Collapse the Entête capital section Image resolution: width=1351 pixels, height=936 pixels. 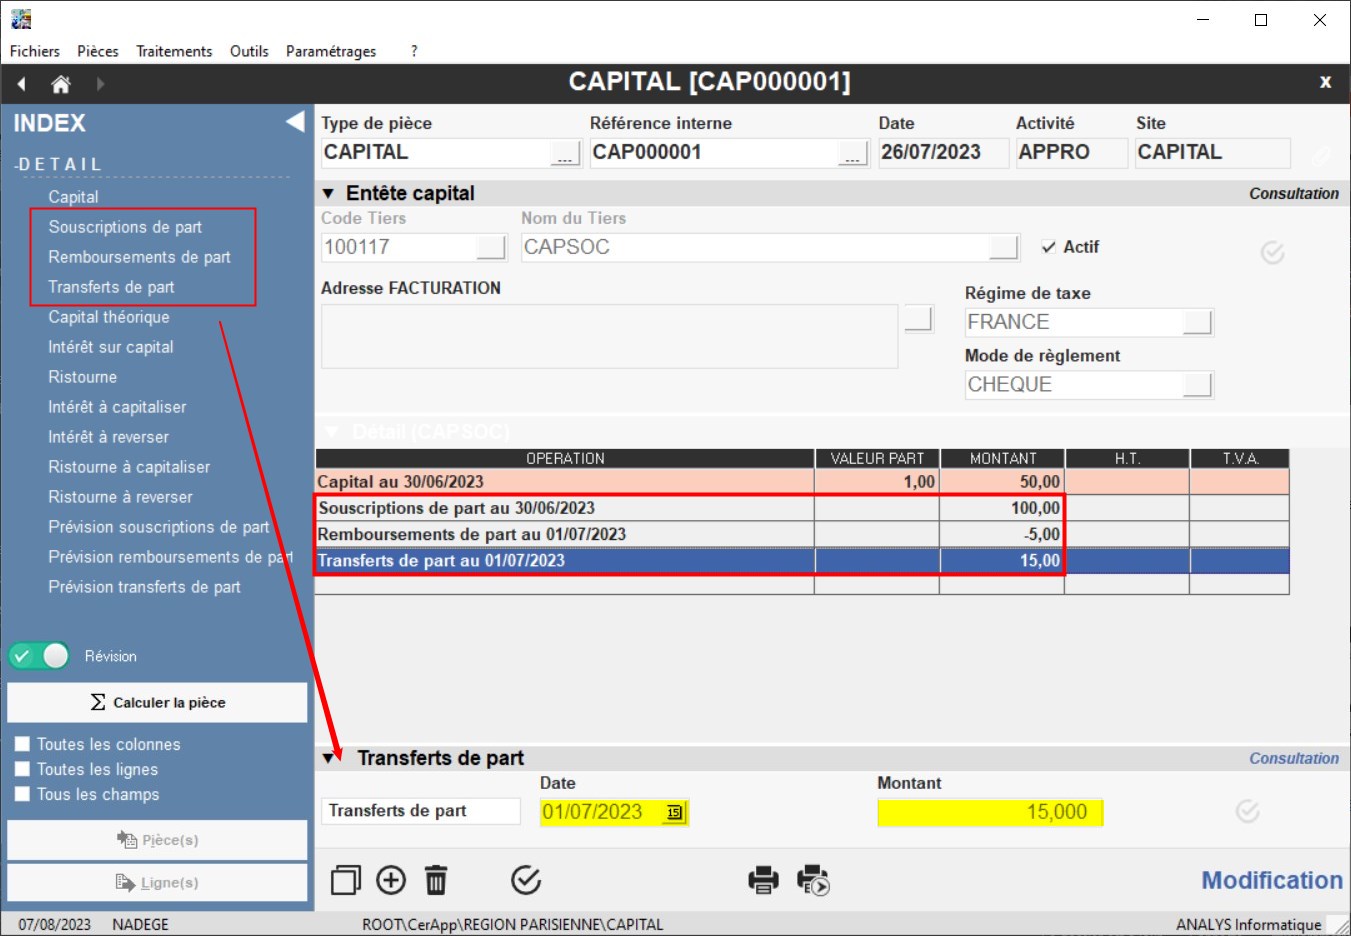coord(328,193)
